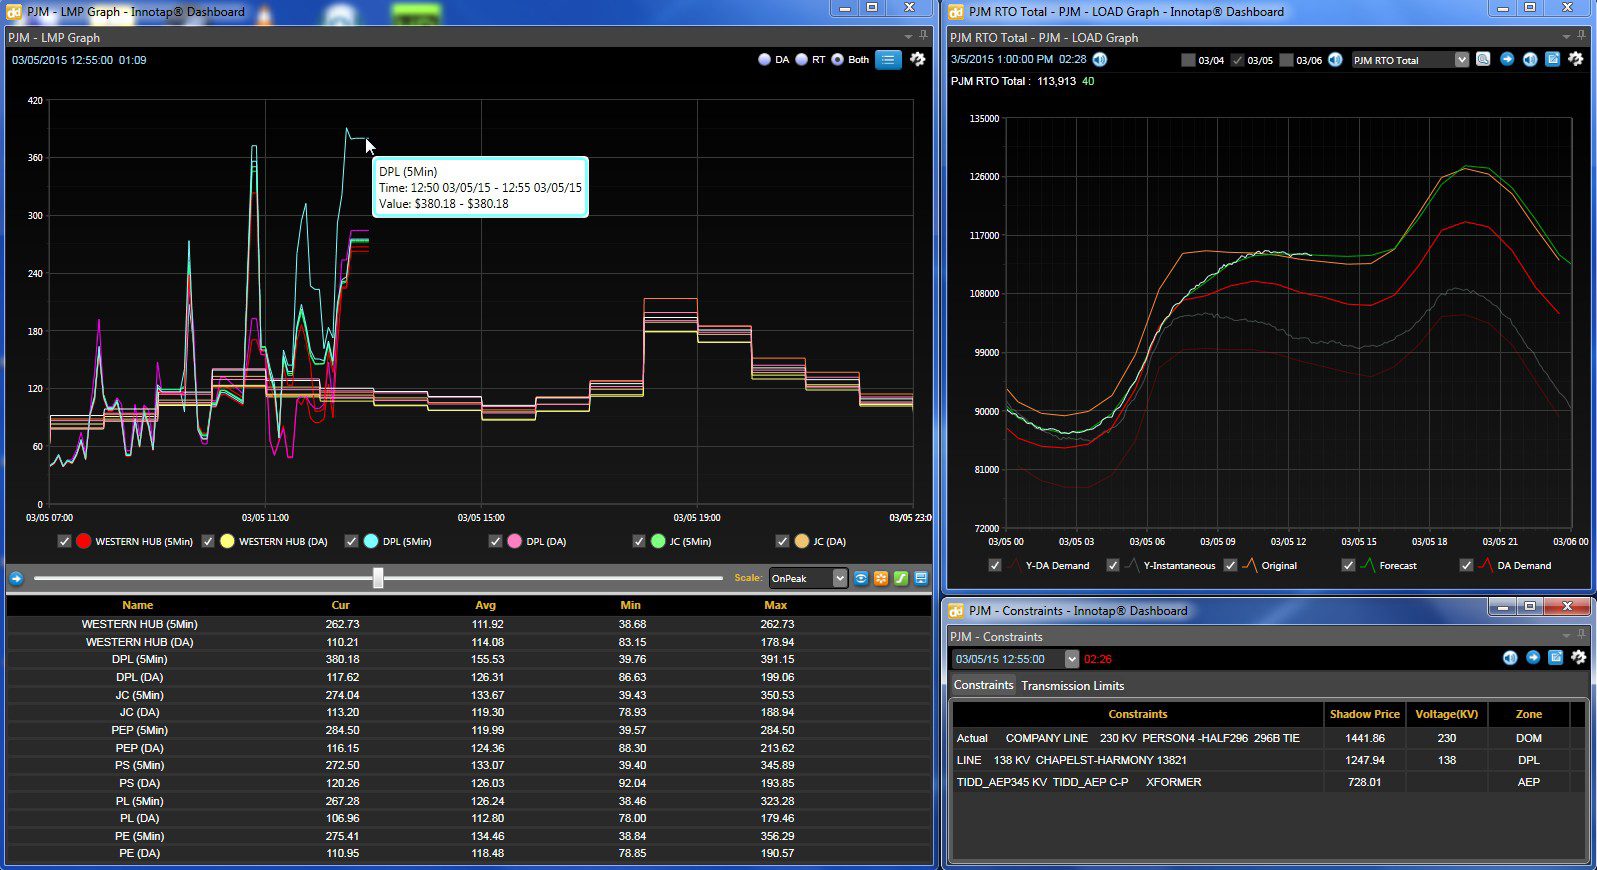Viewport: 1597px width, 870px height.
Task: Click Constraints date field 03/05/15 12:55:00
Action: coord(1008,659)
